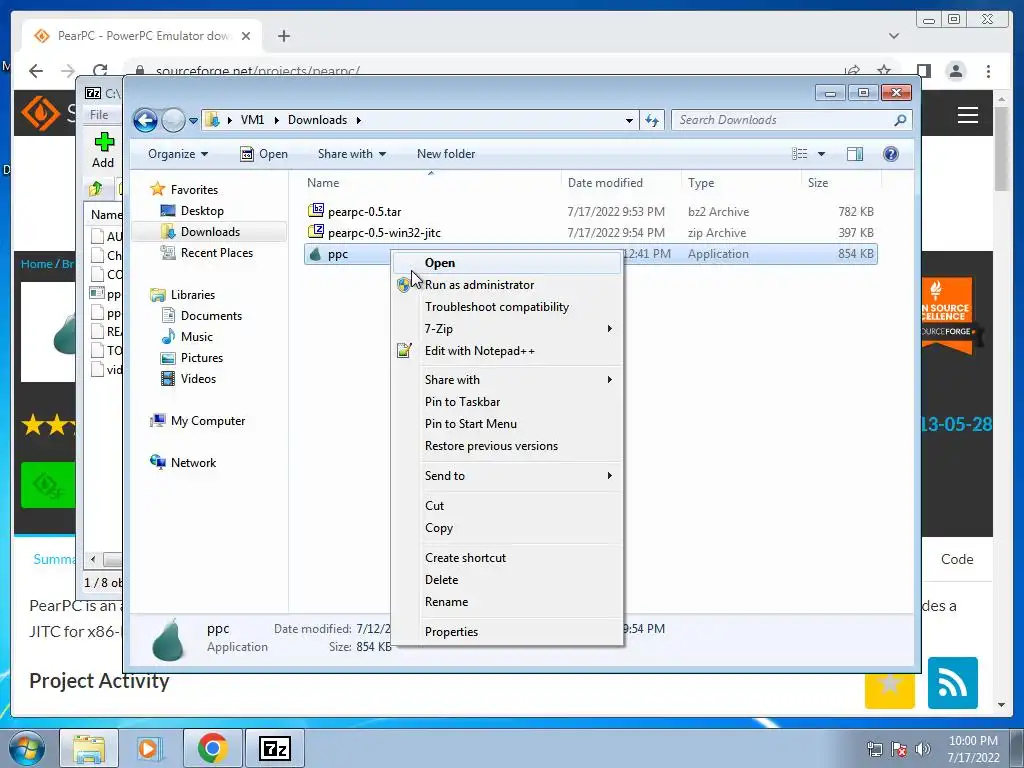Screen dimensions: 1024x768
Task: Click the change view icon
Action: coord(799,154)
